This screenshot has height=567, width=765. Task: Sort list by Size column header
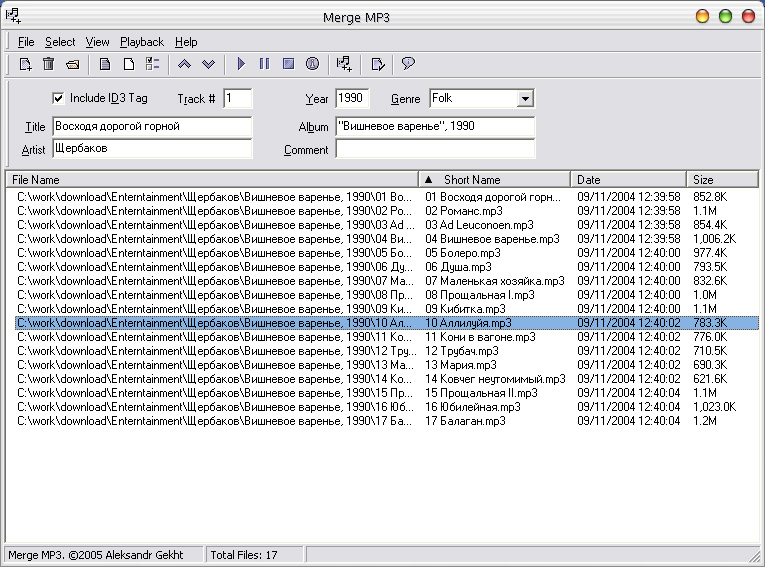point(704,180)
